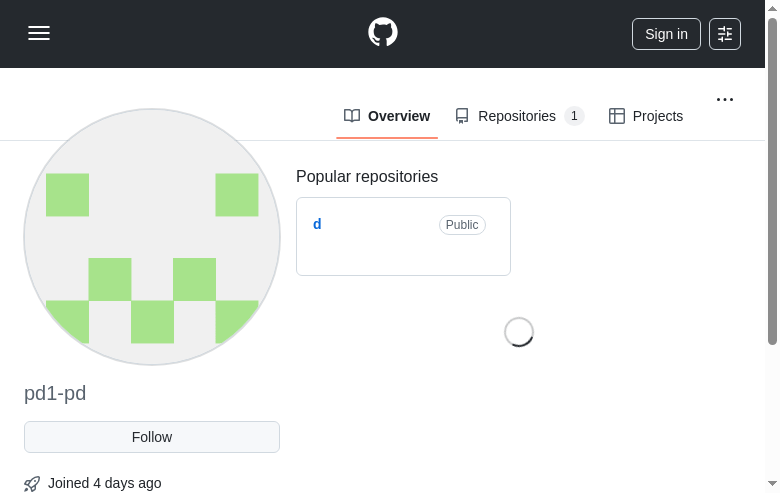Click the loading spinner below repositories
This screenshot has height=493, width=780.
click(519, 332)
